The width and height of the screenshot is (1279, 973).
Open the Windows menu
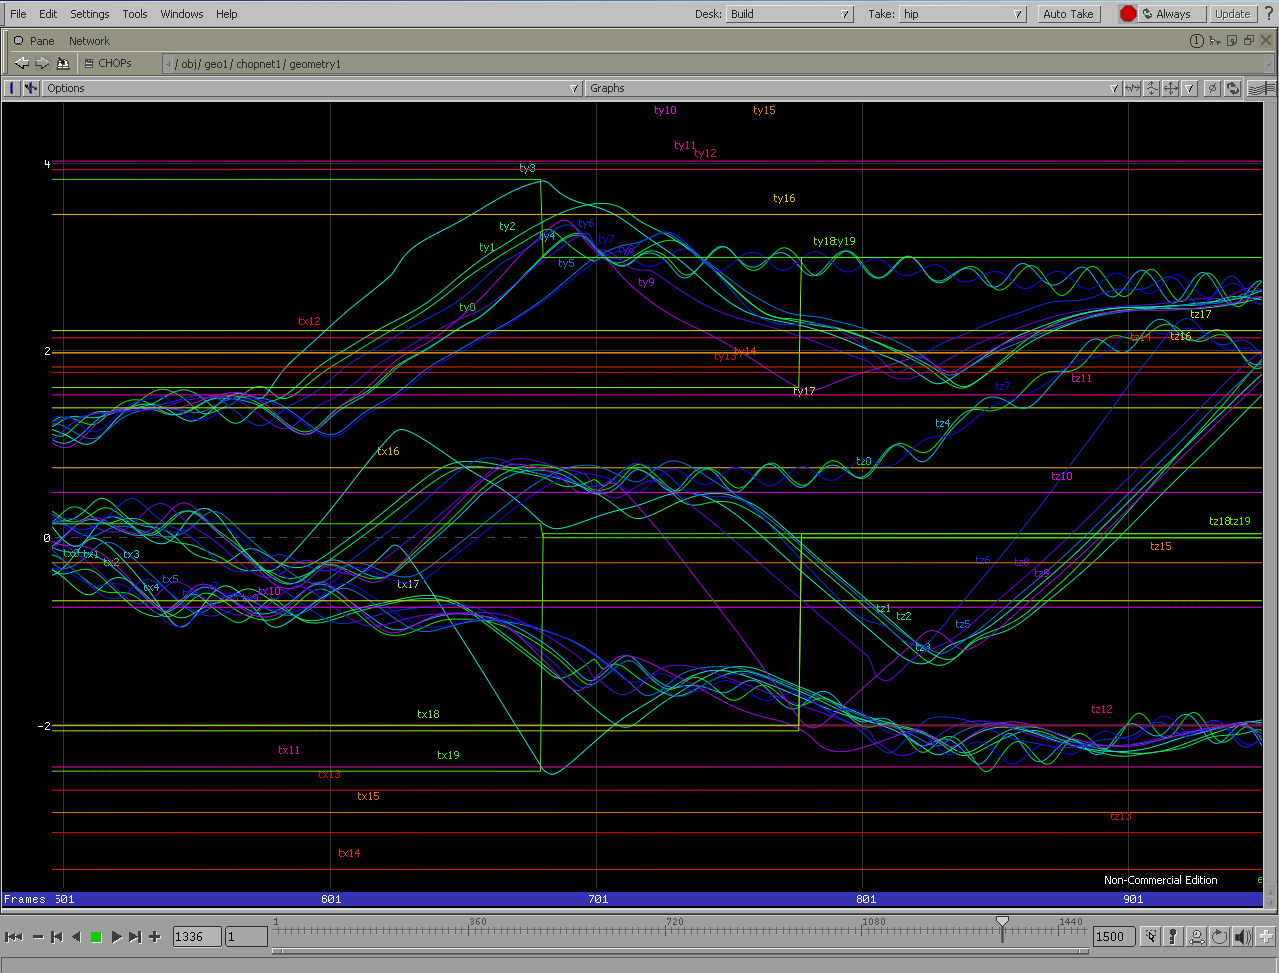tap(182, 14)
